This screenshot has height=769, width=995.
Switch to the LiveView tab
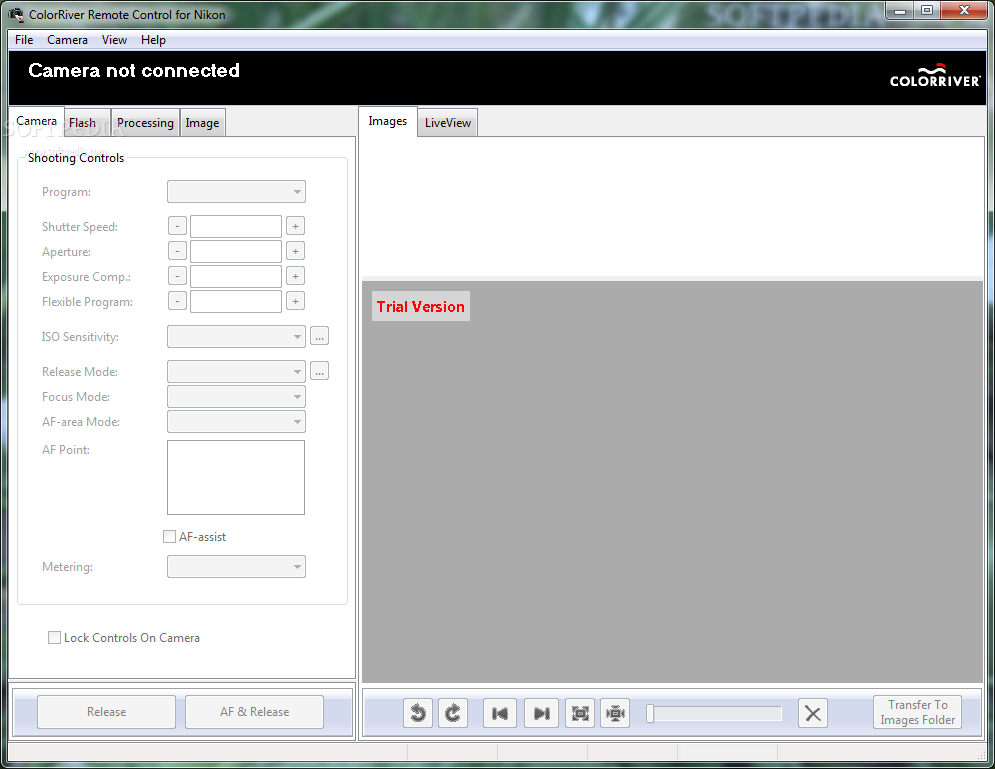(448, 123)
